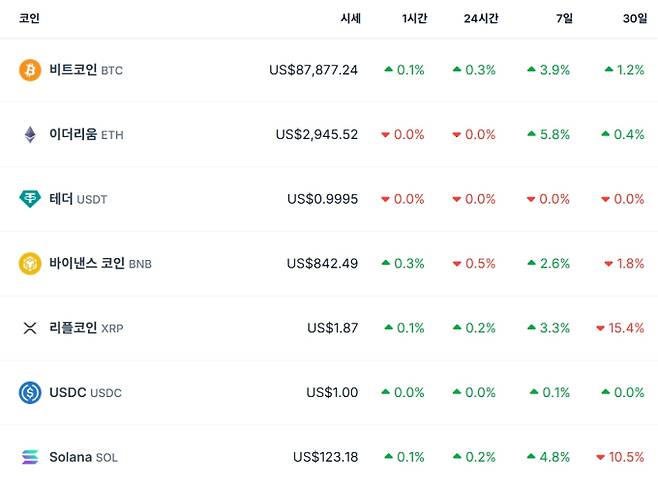Open the 바이낸스 코인 BNB link

click(99, 263)
